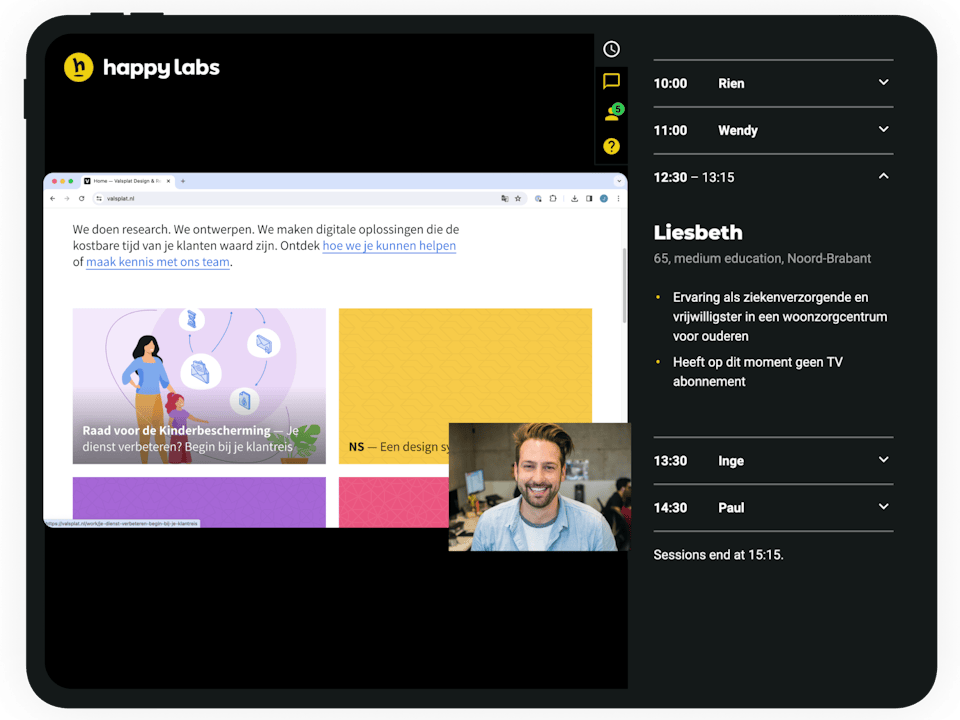960x720 pixels.
Task: Click Wendy's name in the schedule
Action: [x=738, y=130]
